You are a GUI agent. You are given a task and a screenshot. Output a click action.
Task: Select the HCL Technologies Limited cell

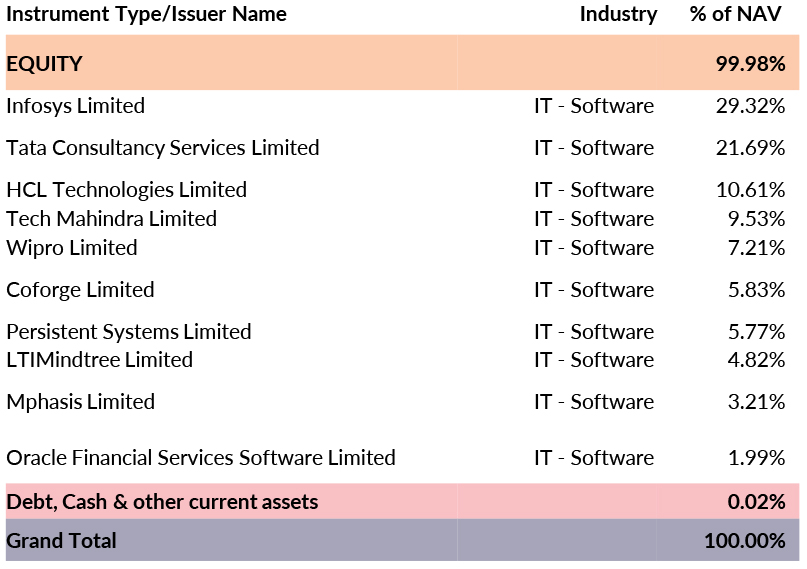point(126,190)
